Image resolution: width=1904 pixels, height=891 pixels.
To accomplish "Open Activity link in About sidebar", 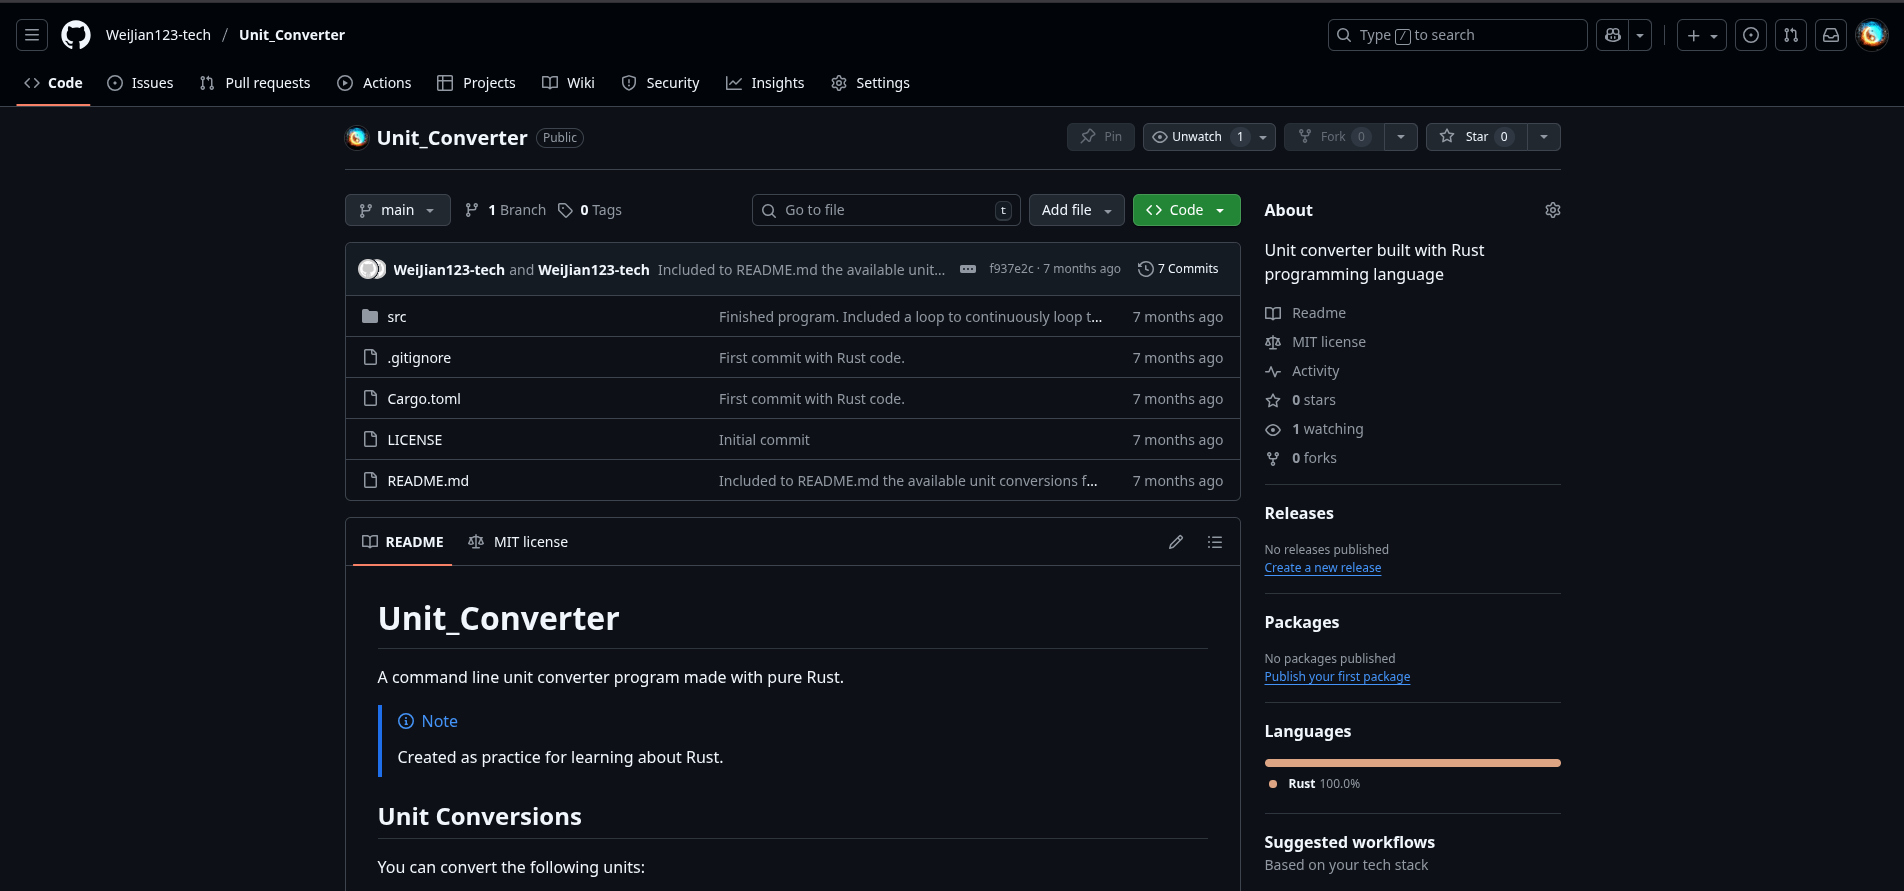I will click(1302, 371).
